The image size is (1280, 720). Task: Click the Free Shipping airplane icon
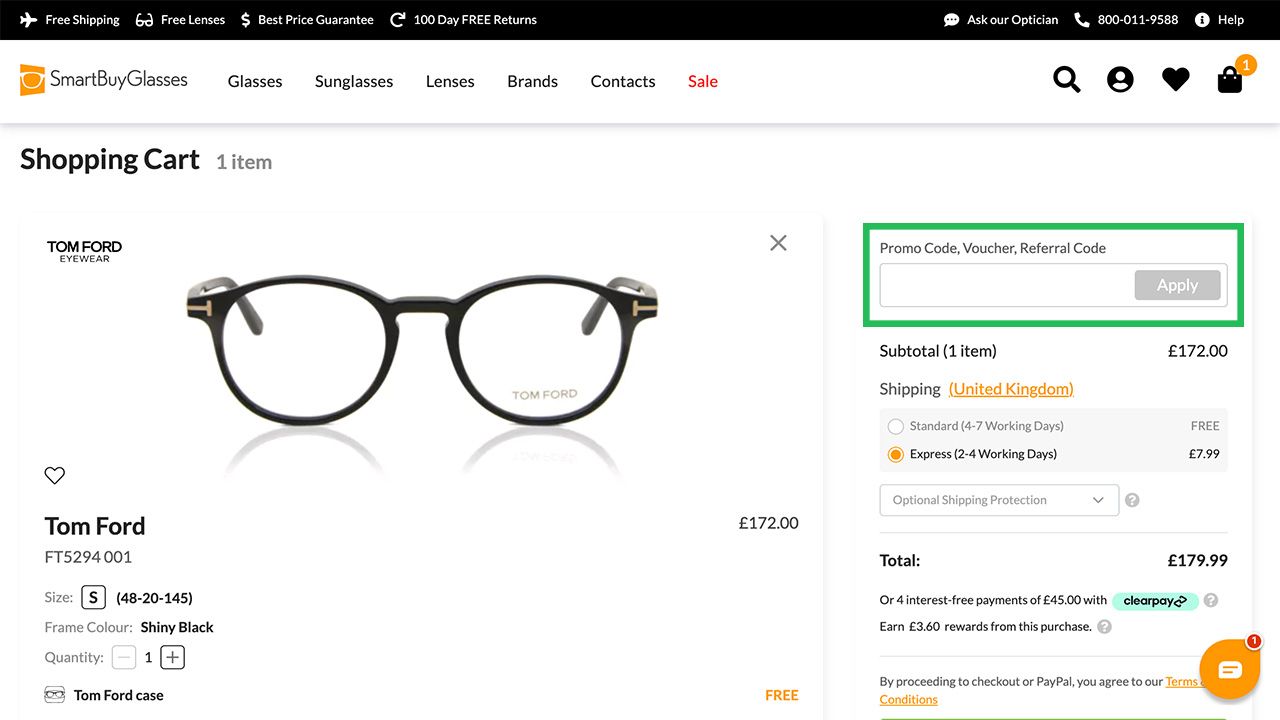pos(29,20)
